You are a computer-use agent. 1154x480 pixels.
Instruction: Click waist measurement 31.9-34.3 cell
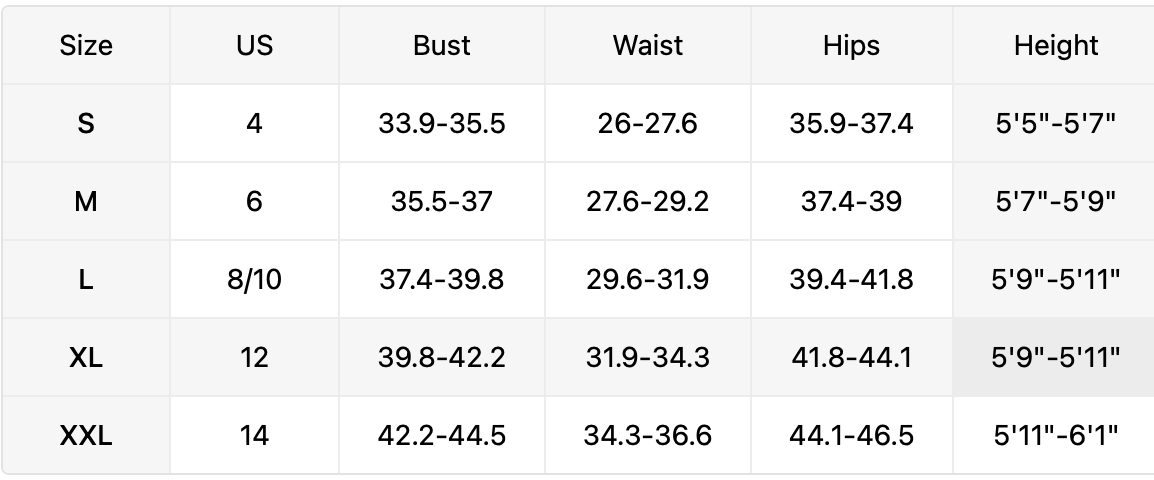pyautogui.click(x=647, y=357)
